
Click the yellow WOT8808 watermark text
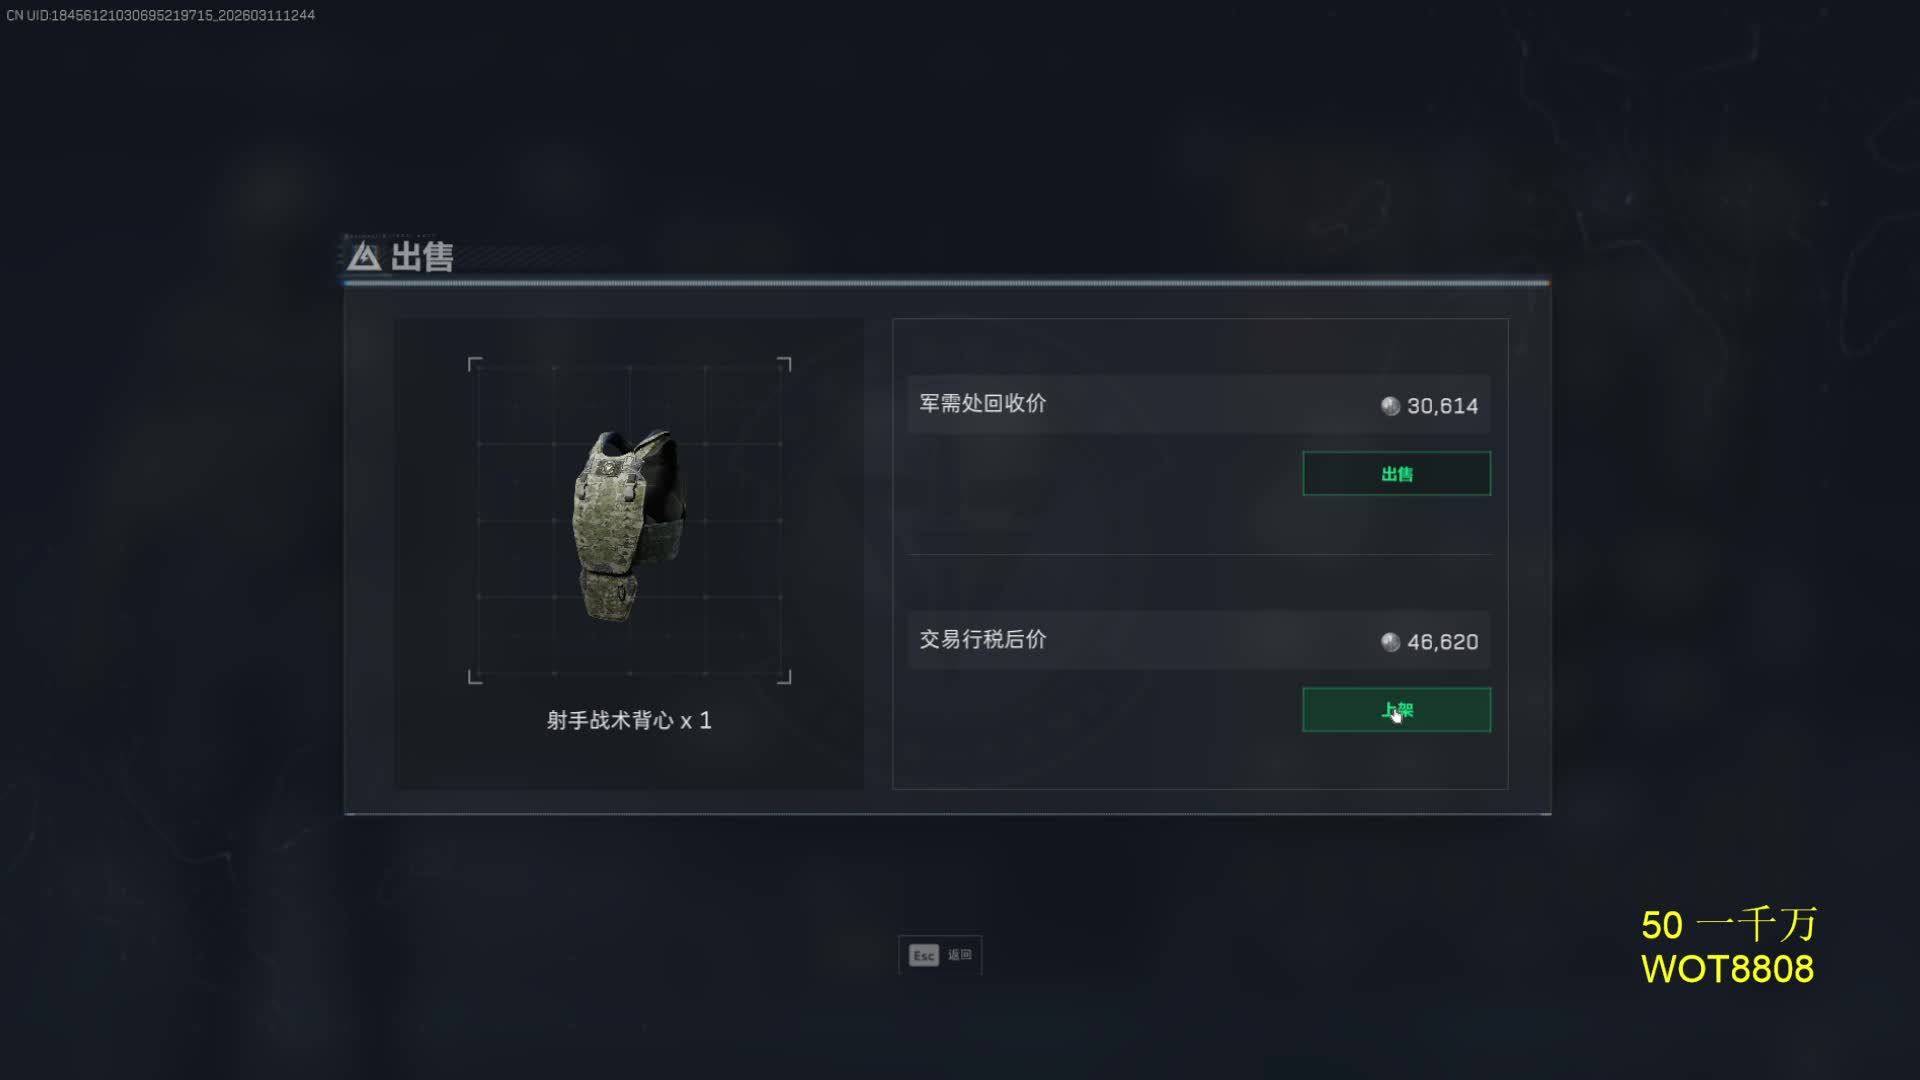pos(1727,969)
